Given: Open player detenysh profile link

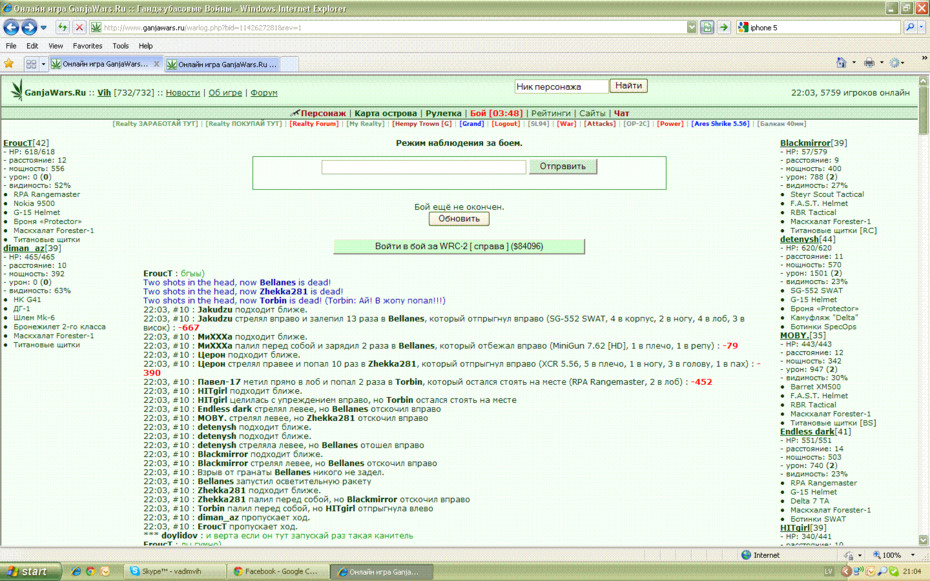Looking at the screenshot, I should pyautogui.click(x=799, y=239).
